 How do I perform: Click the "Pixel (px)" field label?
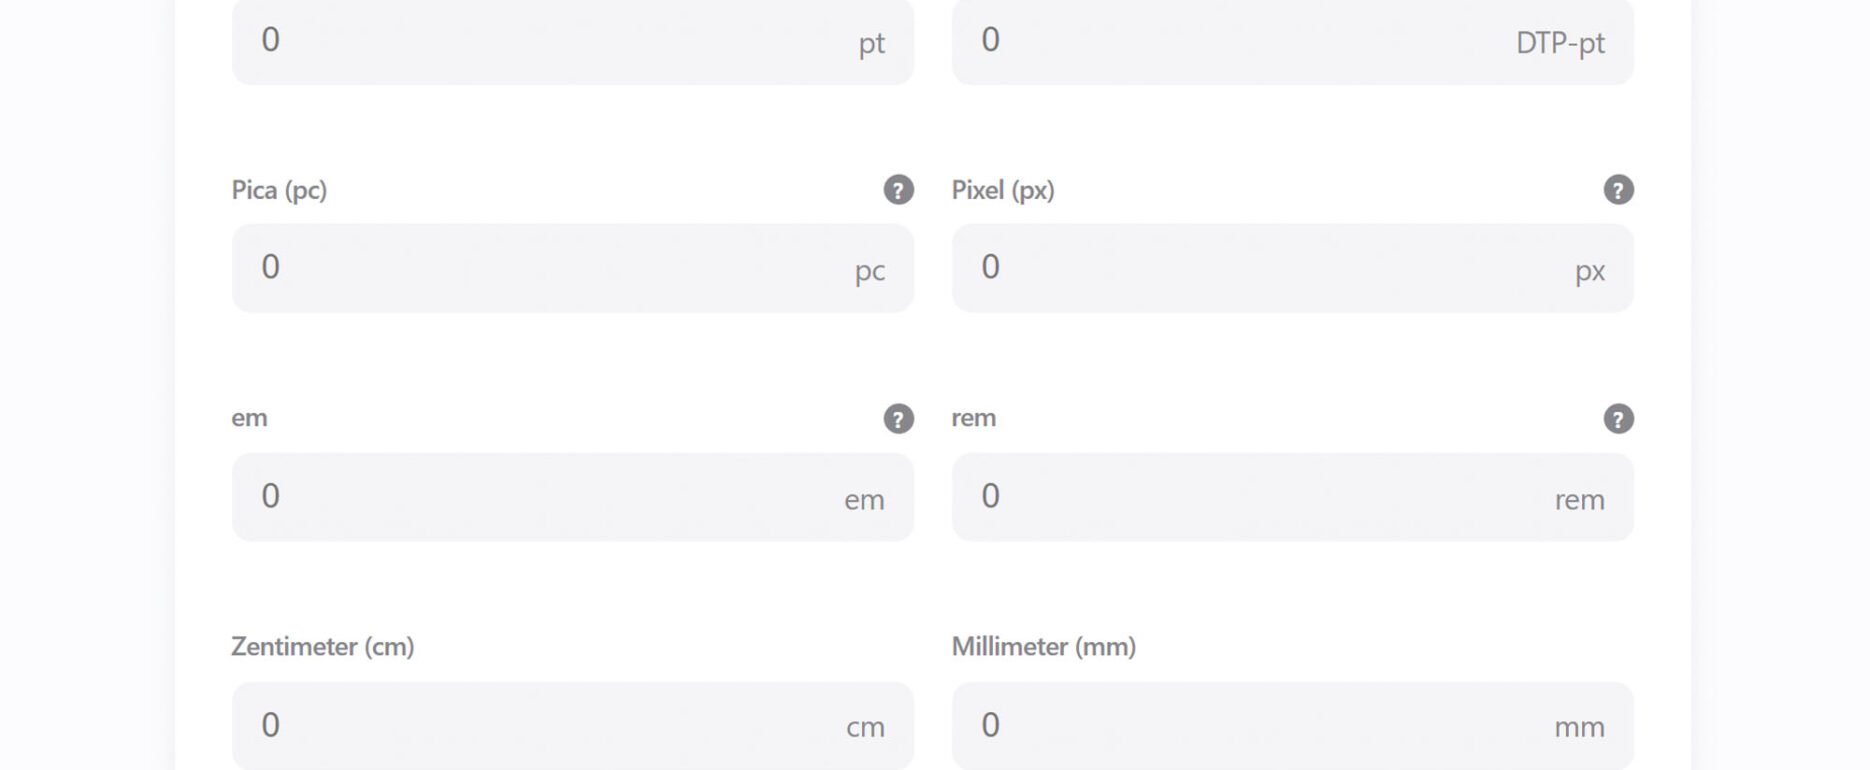point(1002,190)
